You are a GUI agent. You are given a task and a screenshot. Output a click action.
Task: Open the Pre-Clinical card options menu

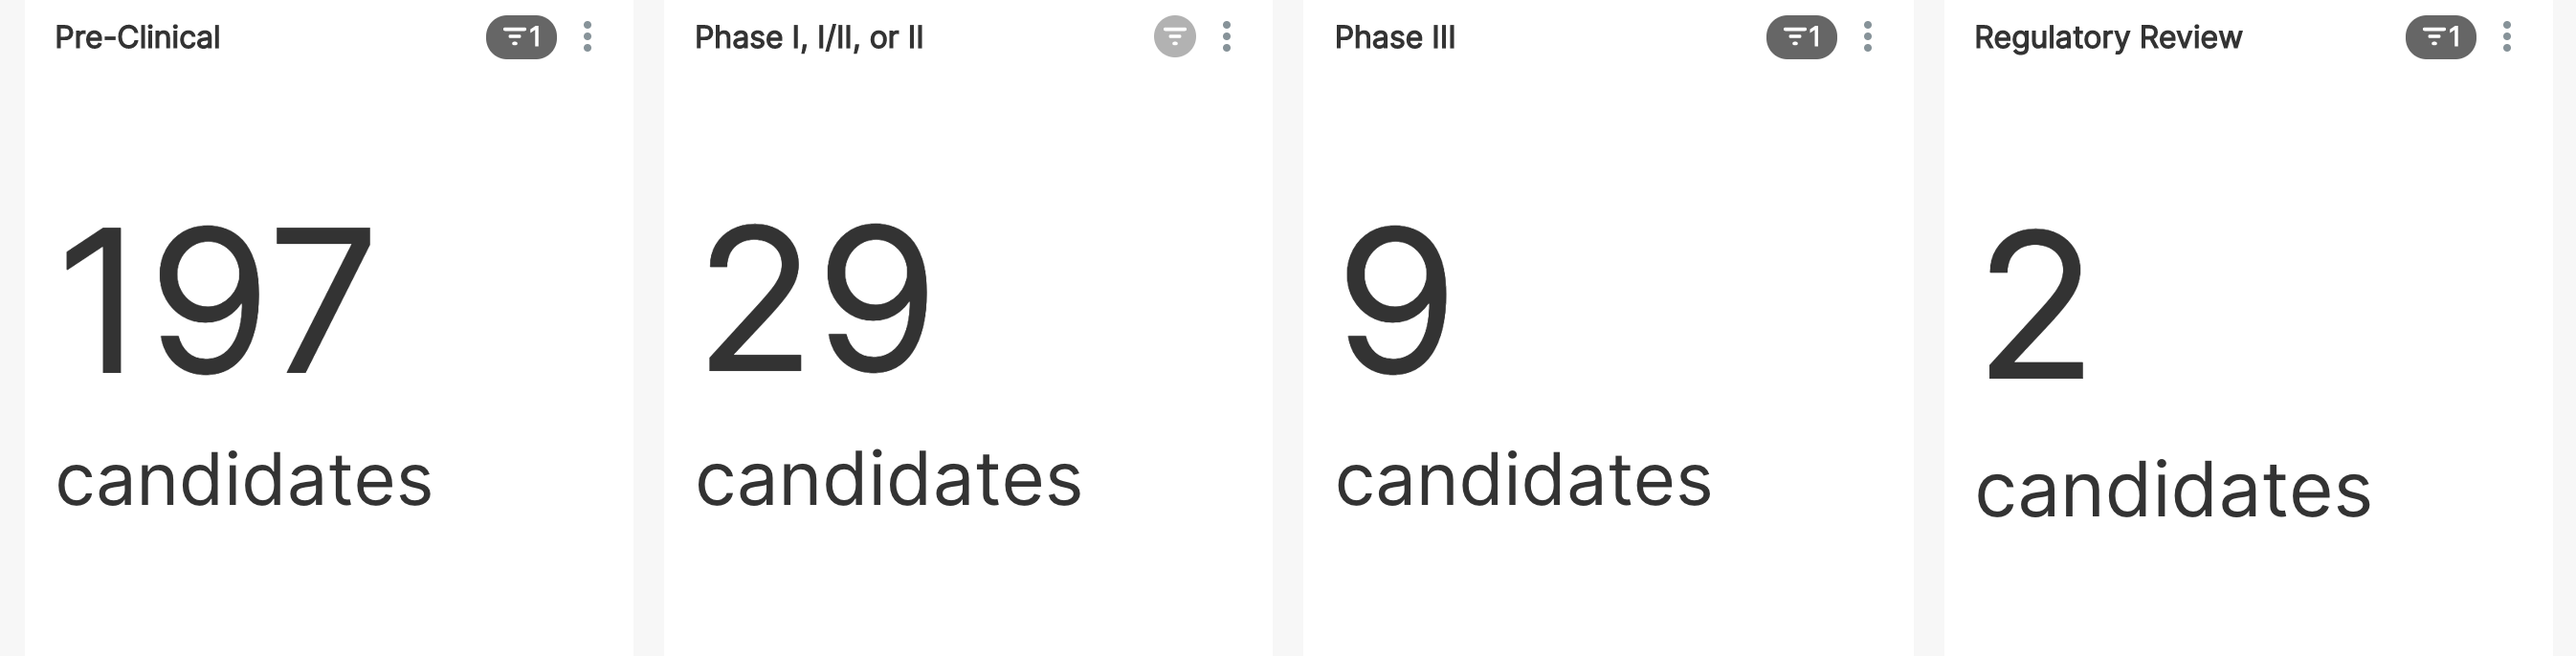point(588,38)
